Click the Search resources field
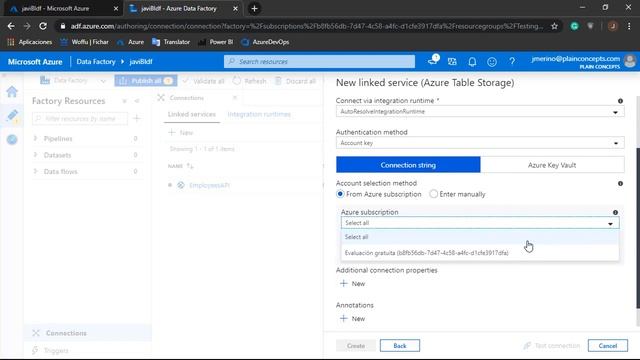This screenshot has width=640, height=360. [319, 62]
